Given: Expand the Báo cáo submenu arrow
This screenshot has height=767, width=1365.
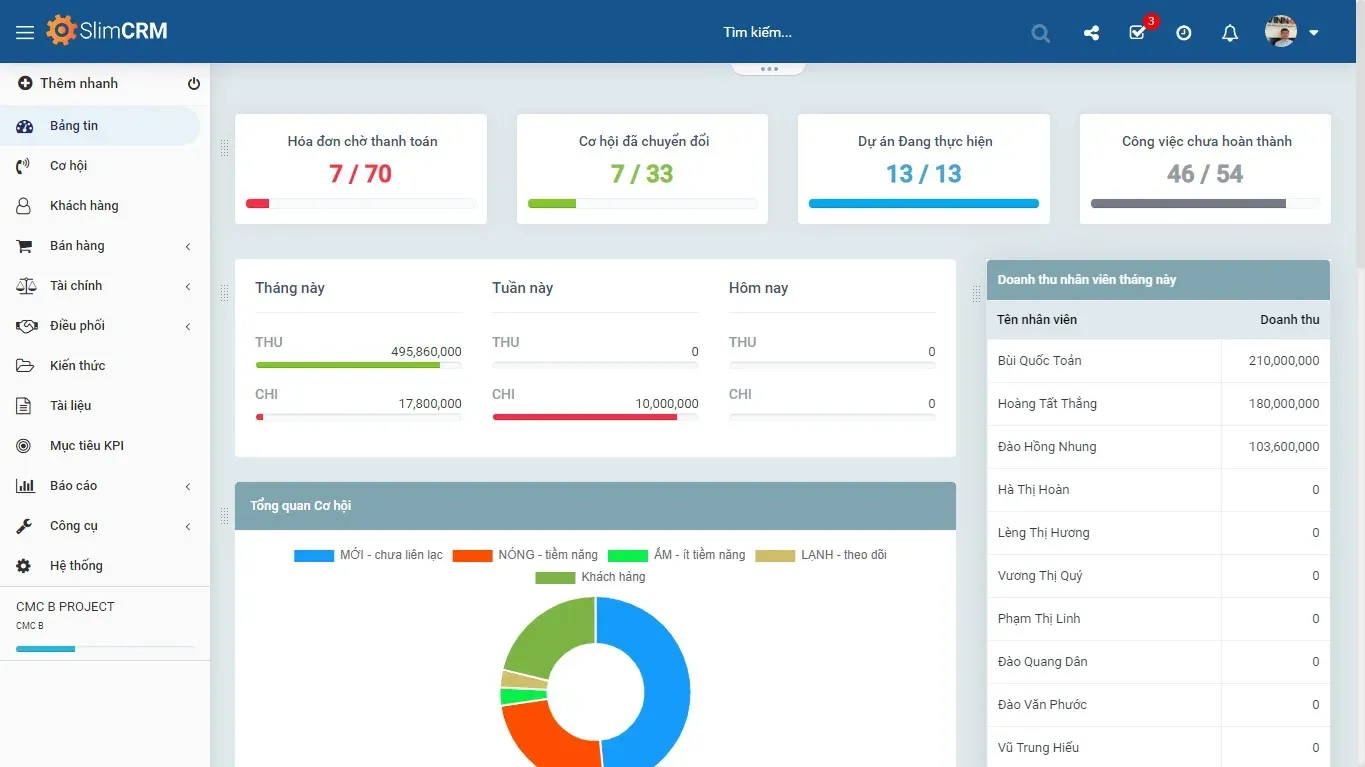Looking at the screenshot, I should point(188,487).
